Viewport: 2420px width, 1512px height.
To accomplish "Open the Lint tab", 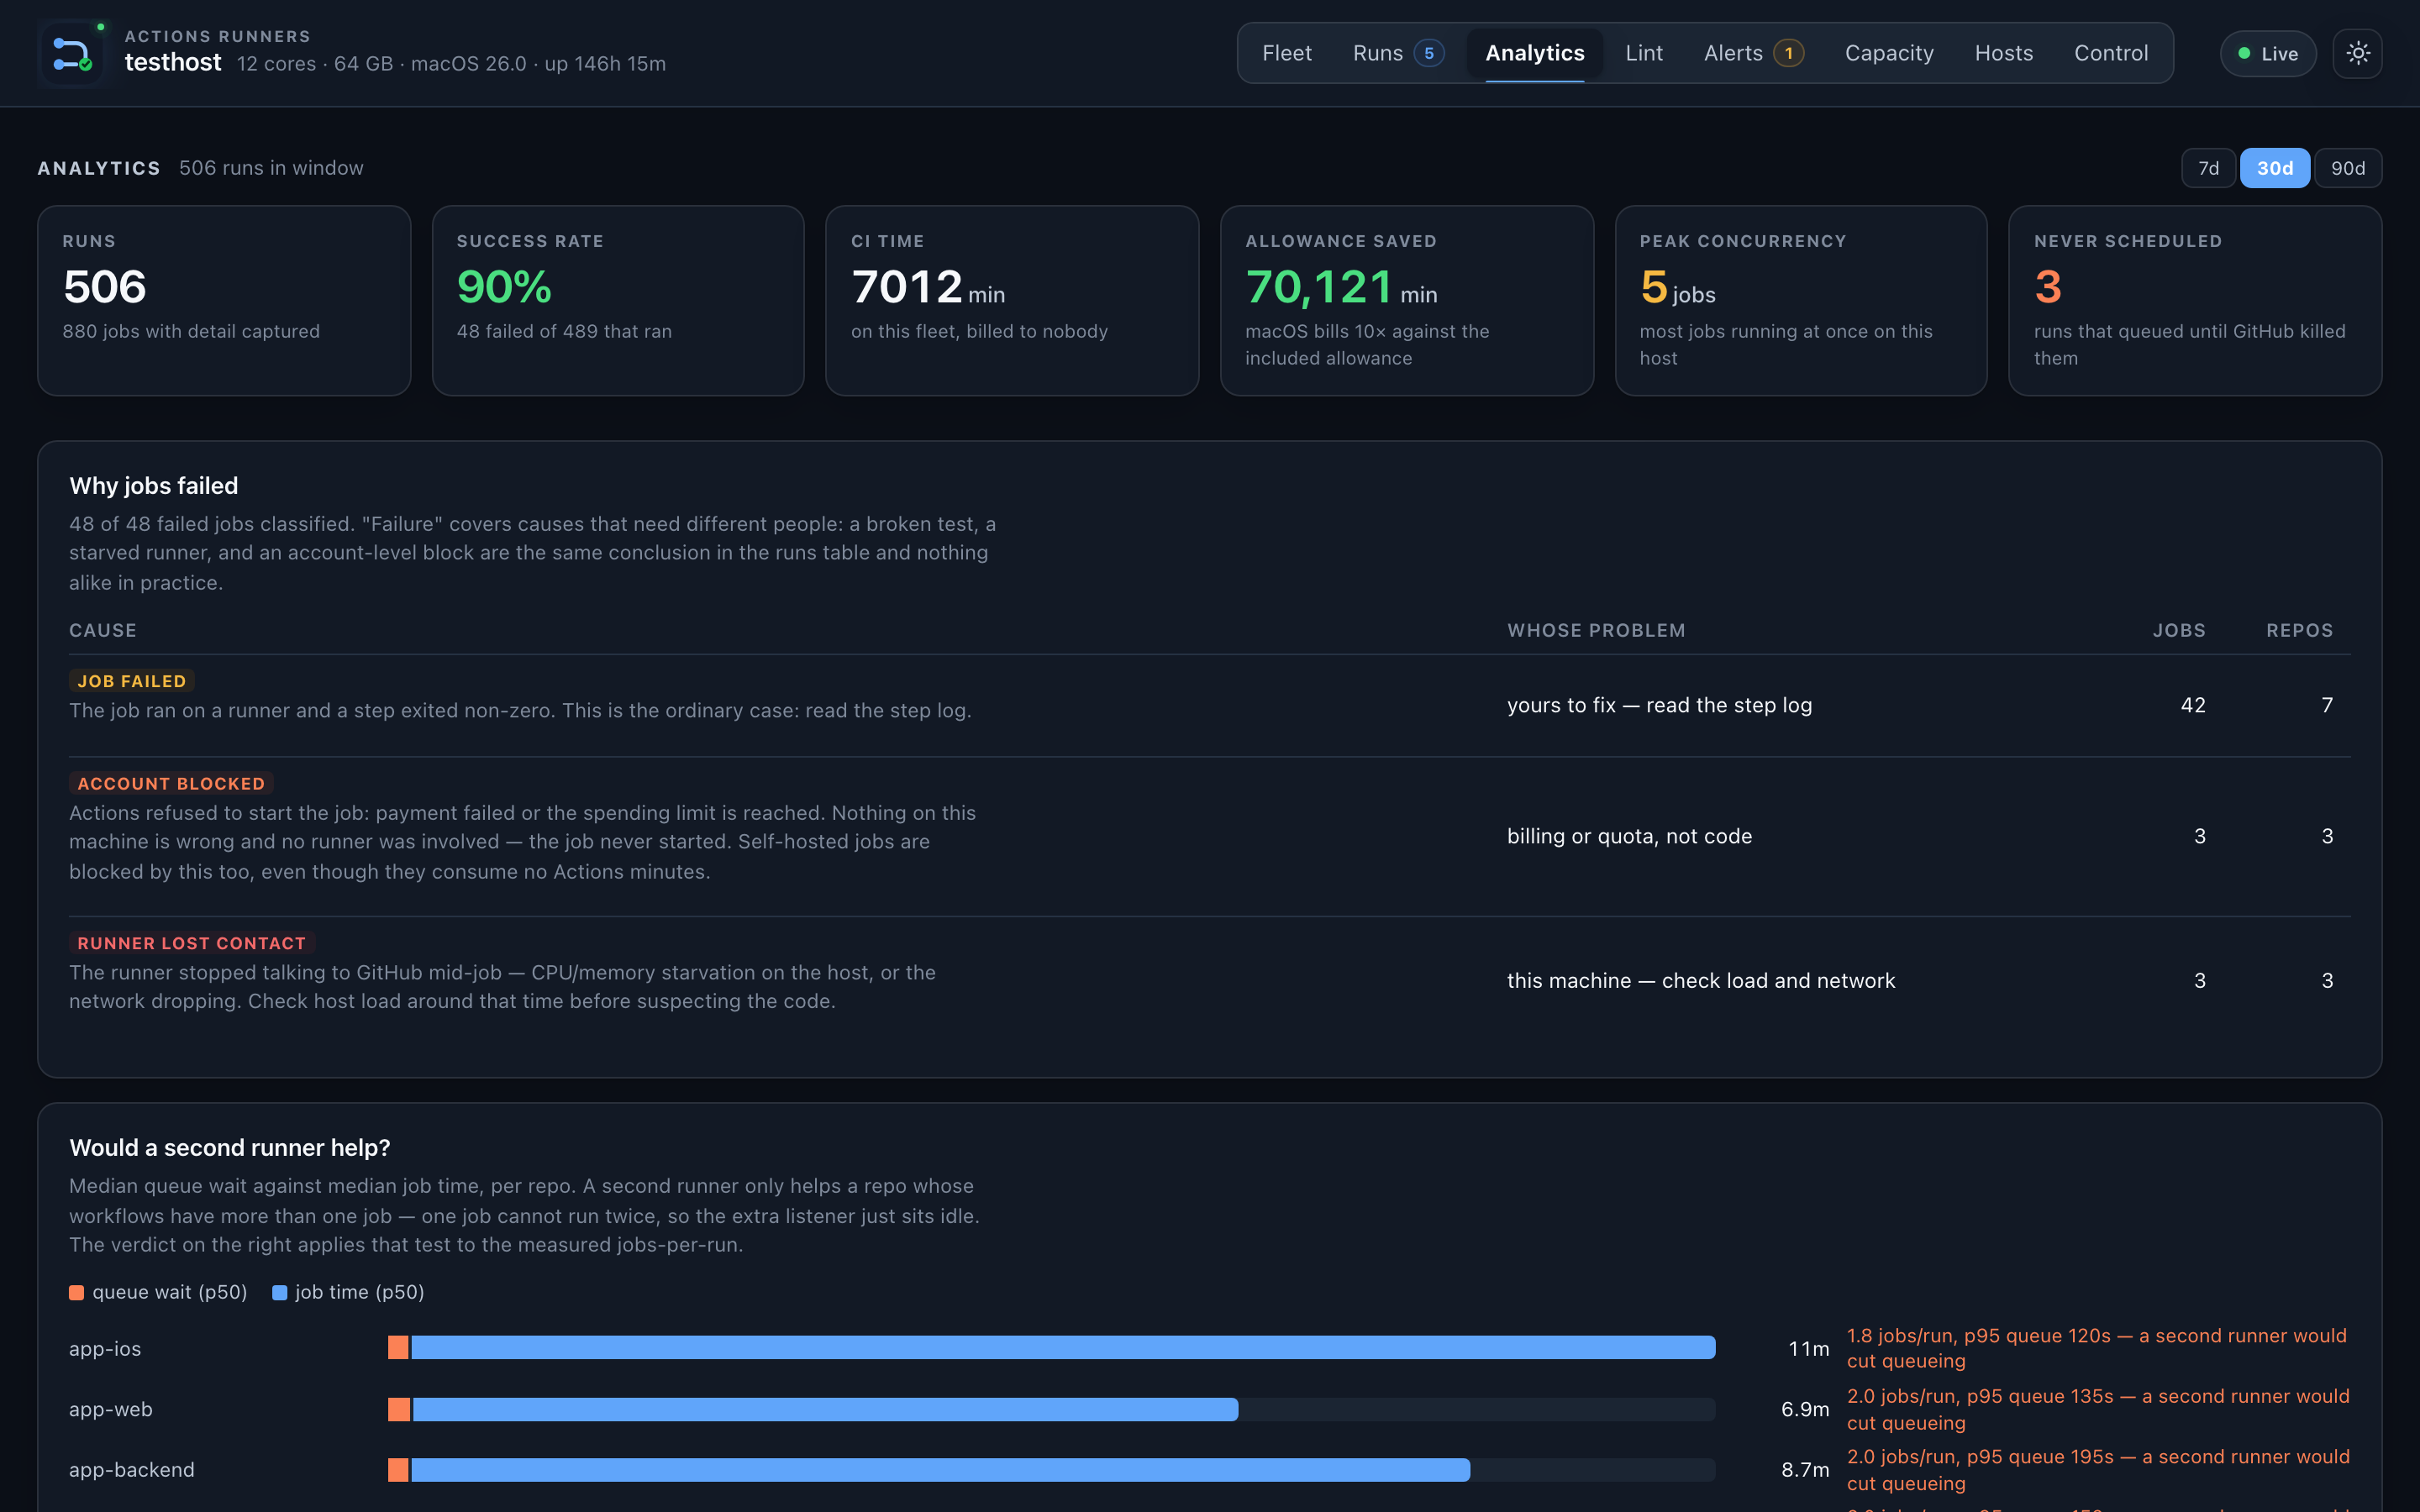I will click(1643, 53).
